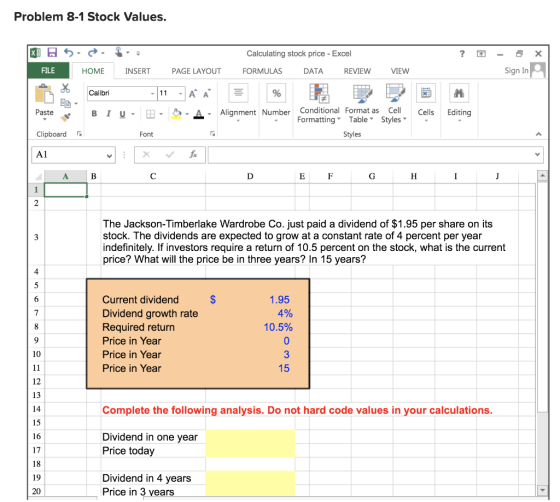
Task: Expand the Underline style dropdown arrow
Action: (133, 114)
